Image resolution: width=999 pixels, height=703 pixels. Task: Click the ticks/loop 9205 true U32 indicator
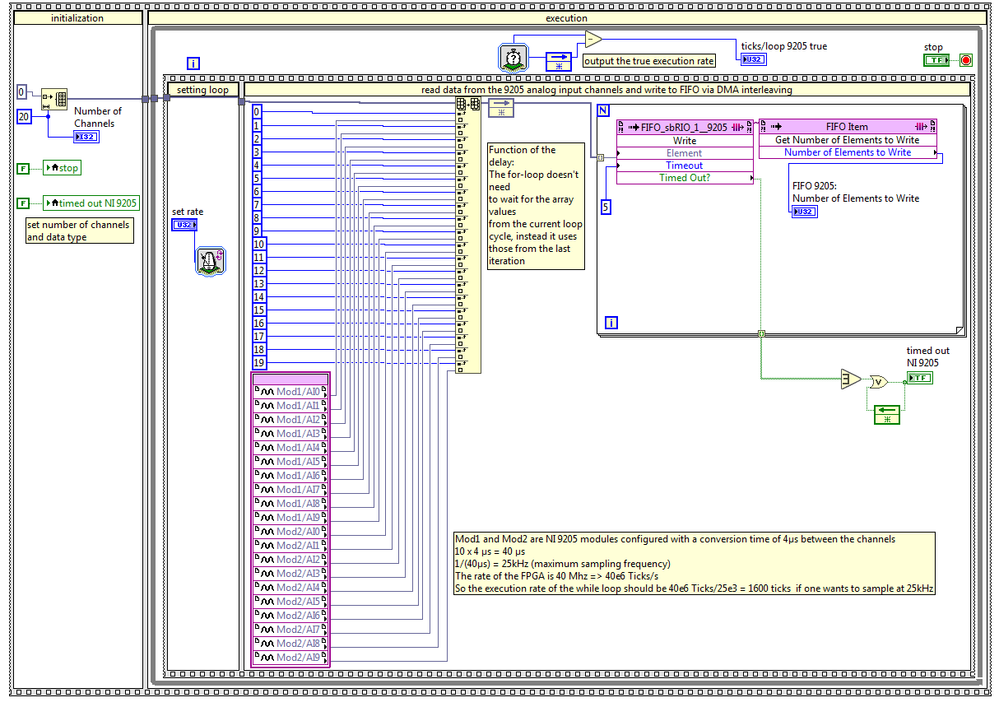pos(753,59)
